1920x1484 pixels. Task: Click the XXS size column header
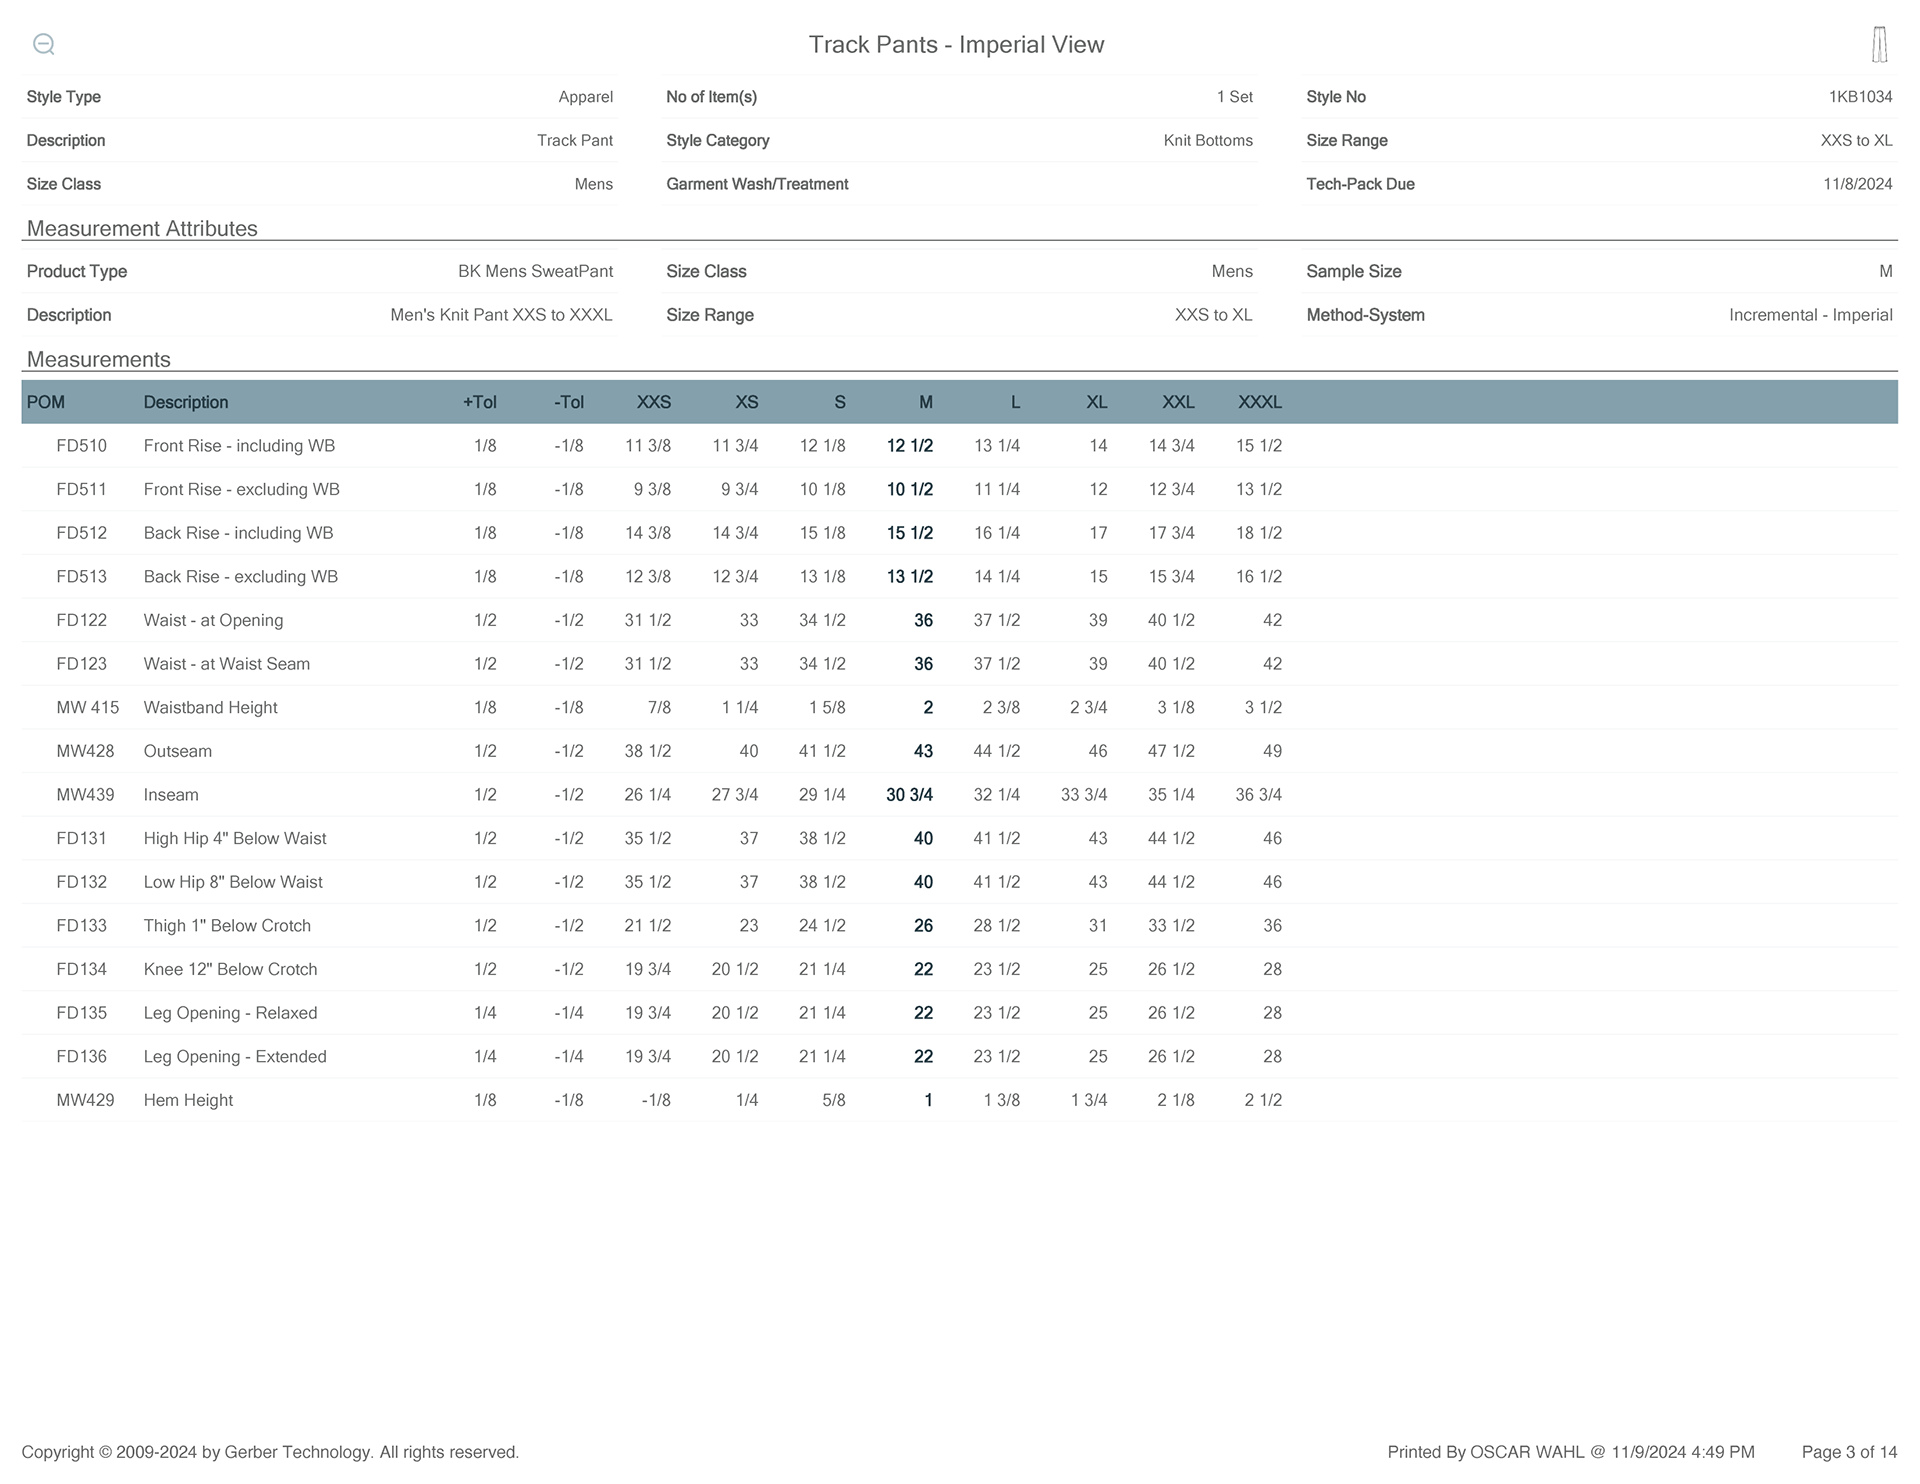tap(653, 402)
